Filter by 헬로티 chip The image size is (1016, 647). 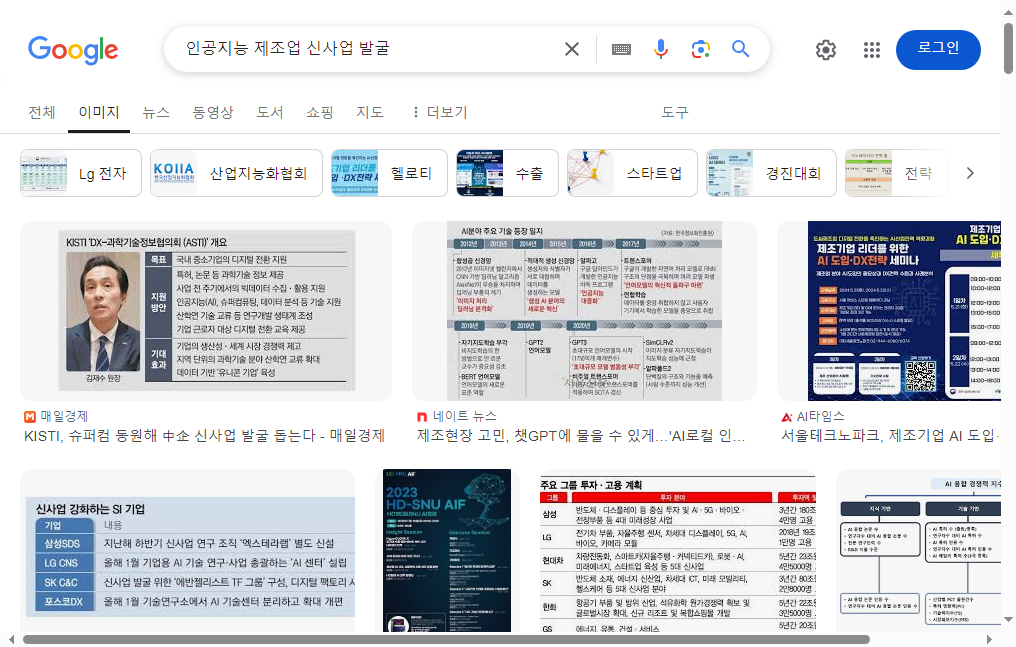[x=389, y=173]
